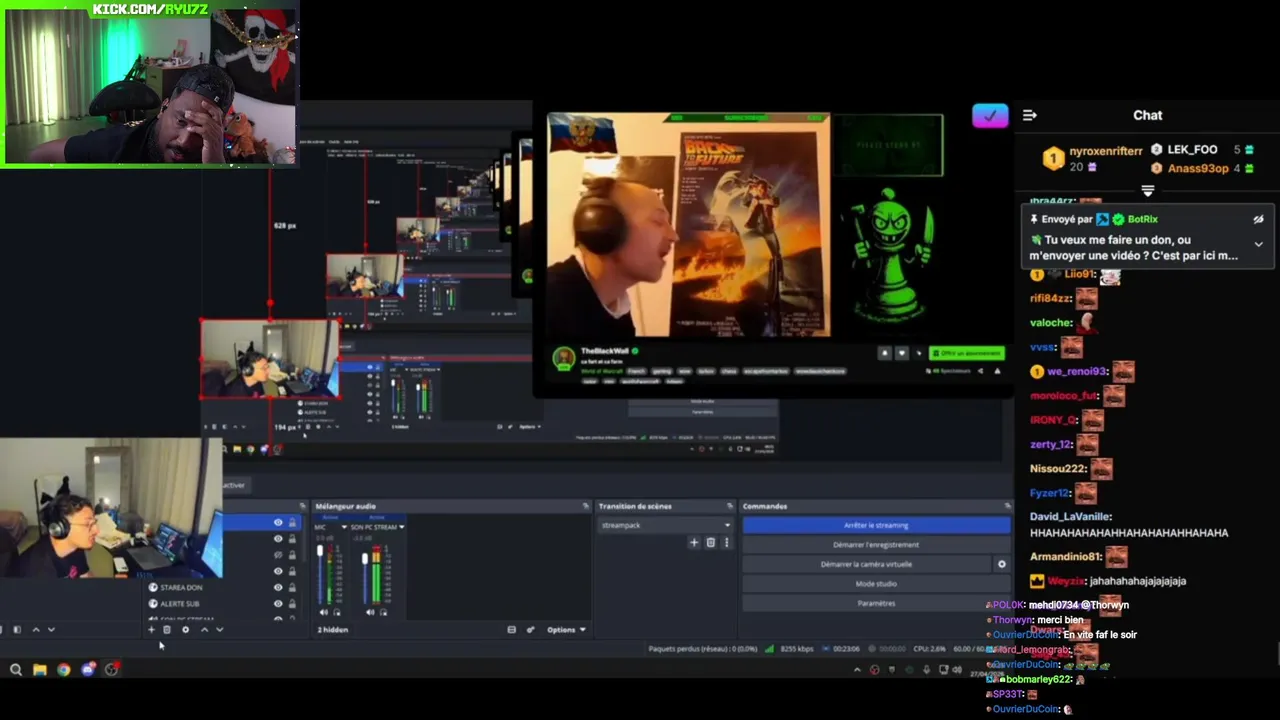Viewport: 1280px width, 720px height.
Task: Show hidden system tray icons
Action: coord(856,670)
